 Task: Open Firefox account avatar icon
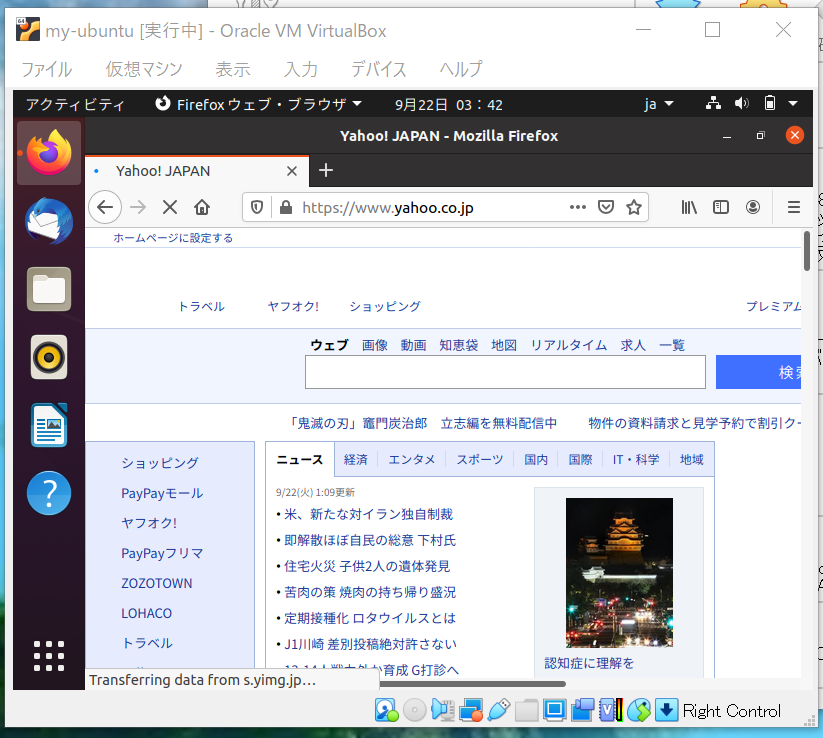click(753, 207)
